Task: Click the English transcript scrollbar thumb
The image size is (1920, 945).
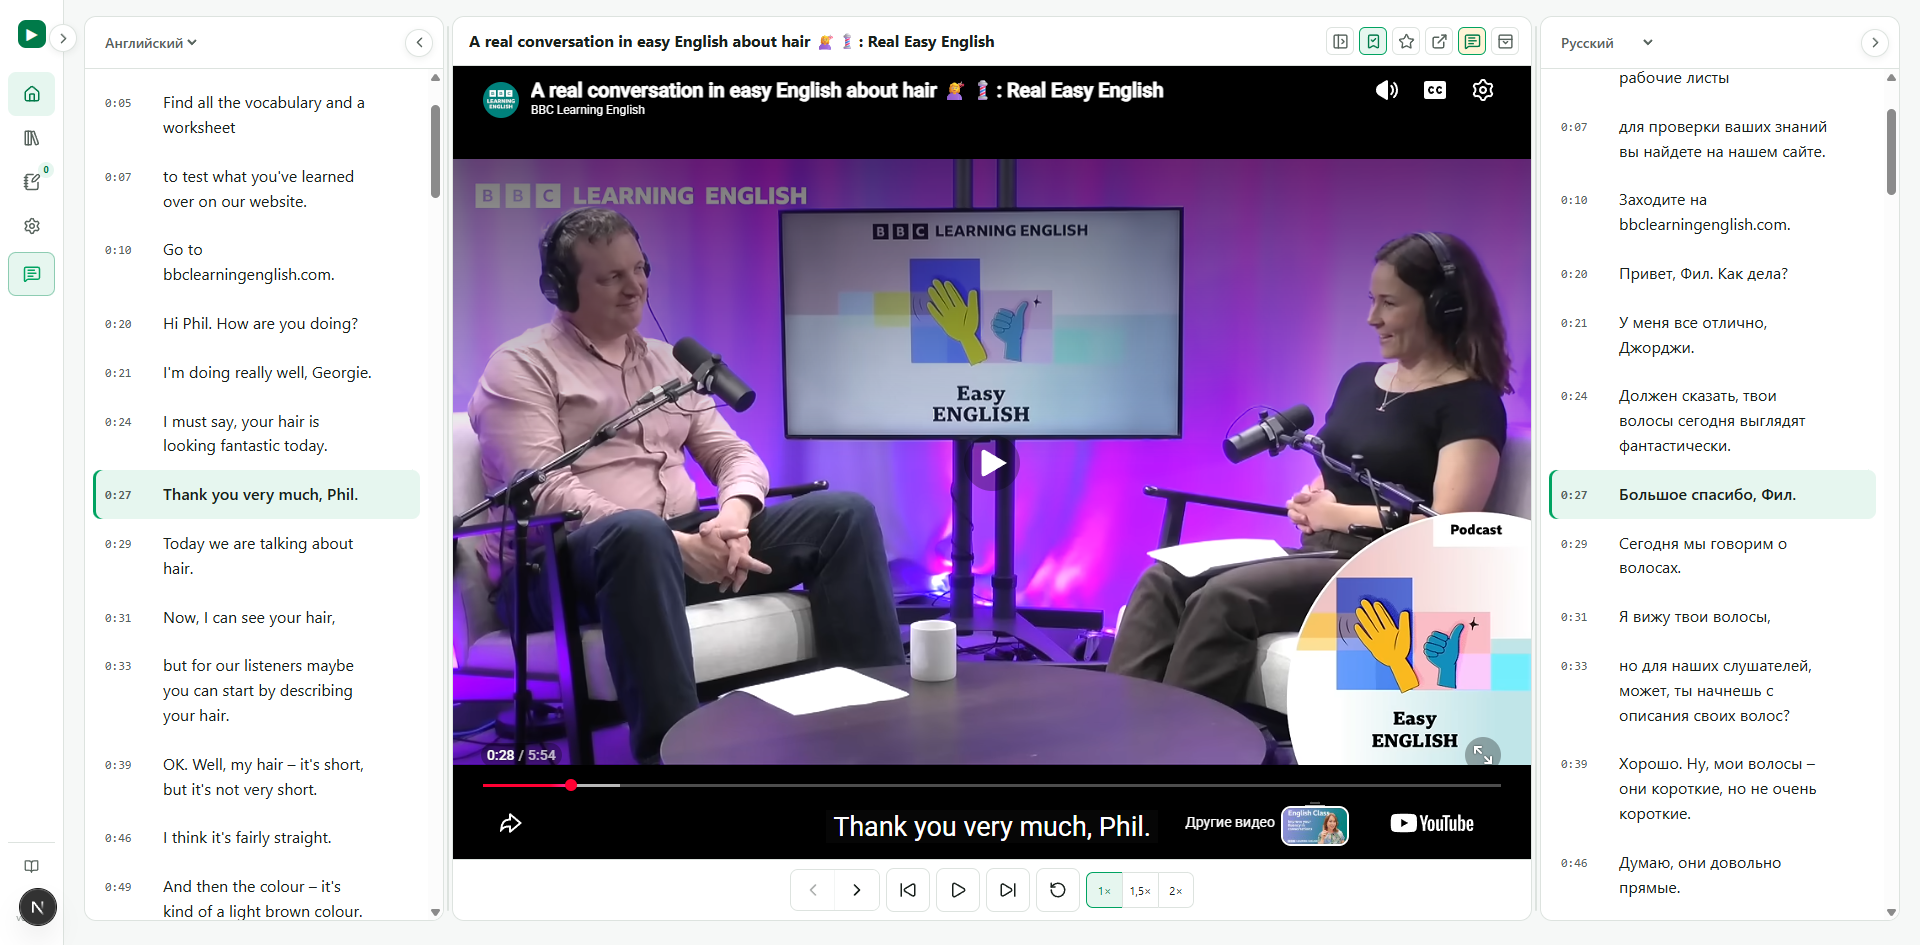Action: [x=435, y=151]
